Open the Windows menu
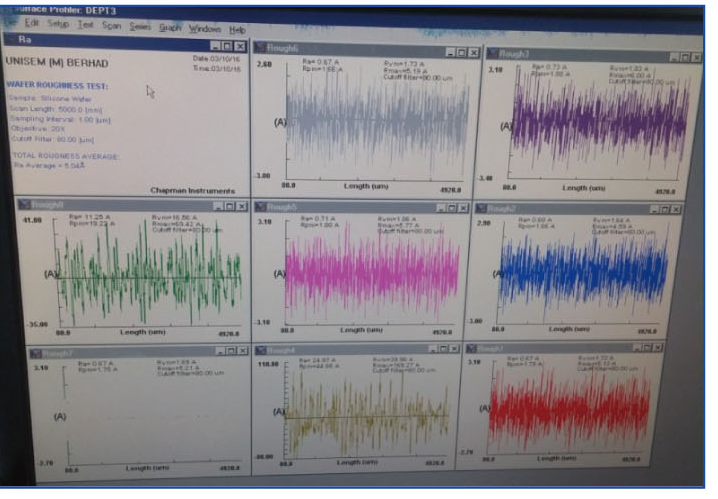 pos(205,29)
